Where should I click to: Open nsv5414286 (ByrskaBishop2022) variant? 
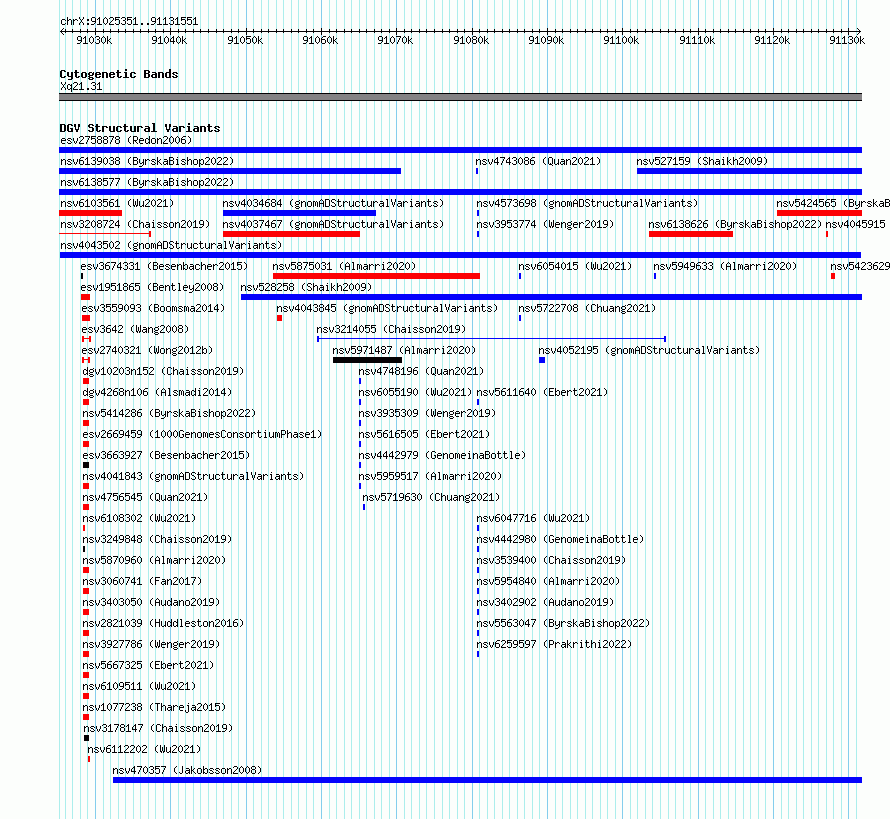tap(169, 413)
